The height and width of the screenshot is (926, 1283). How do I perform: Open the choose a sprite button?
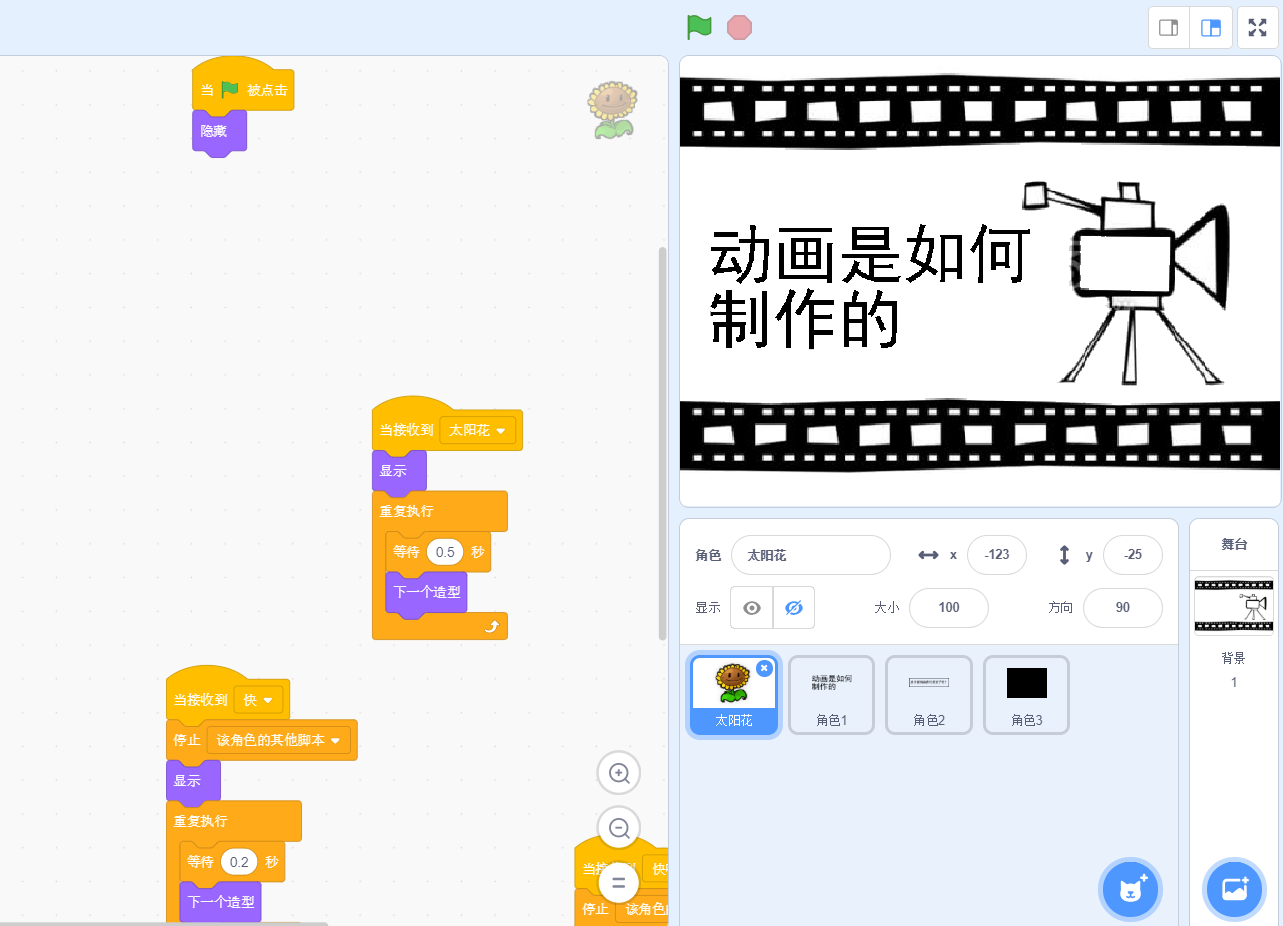(1130, 888)
